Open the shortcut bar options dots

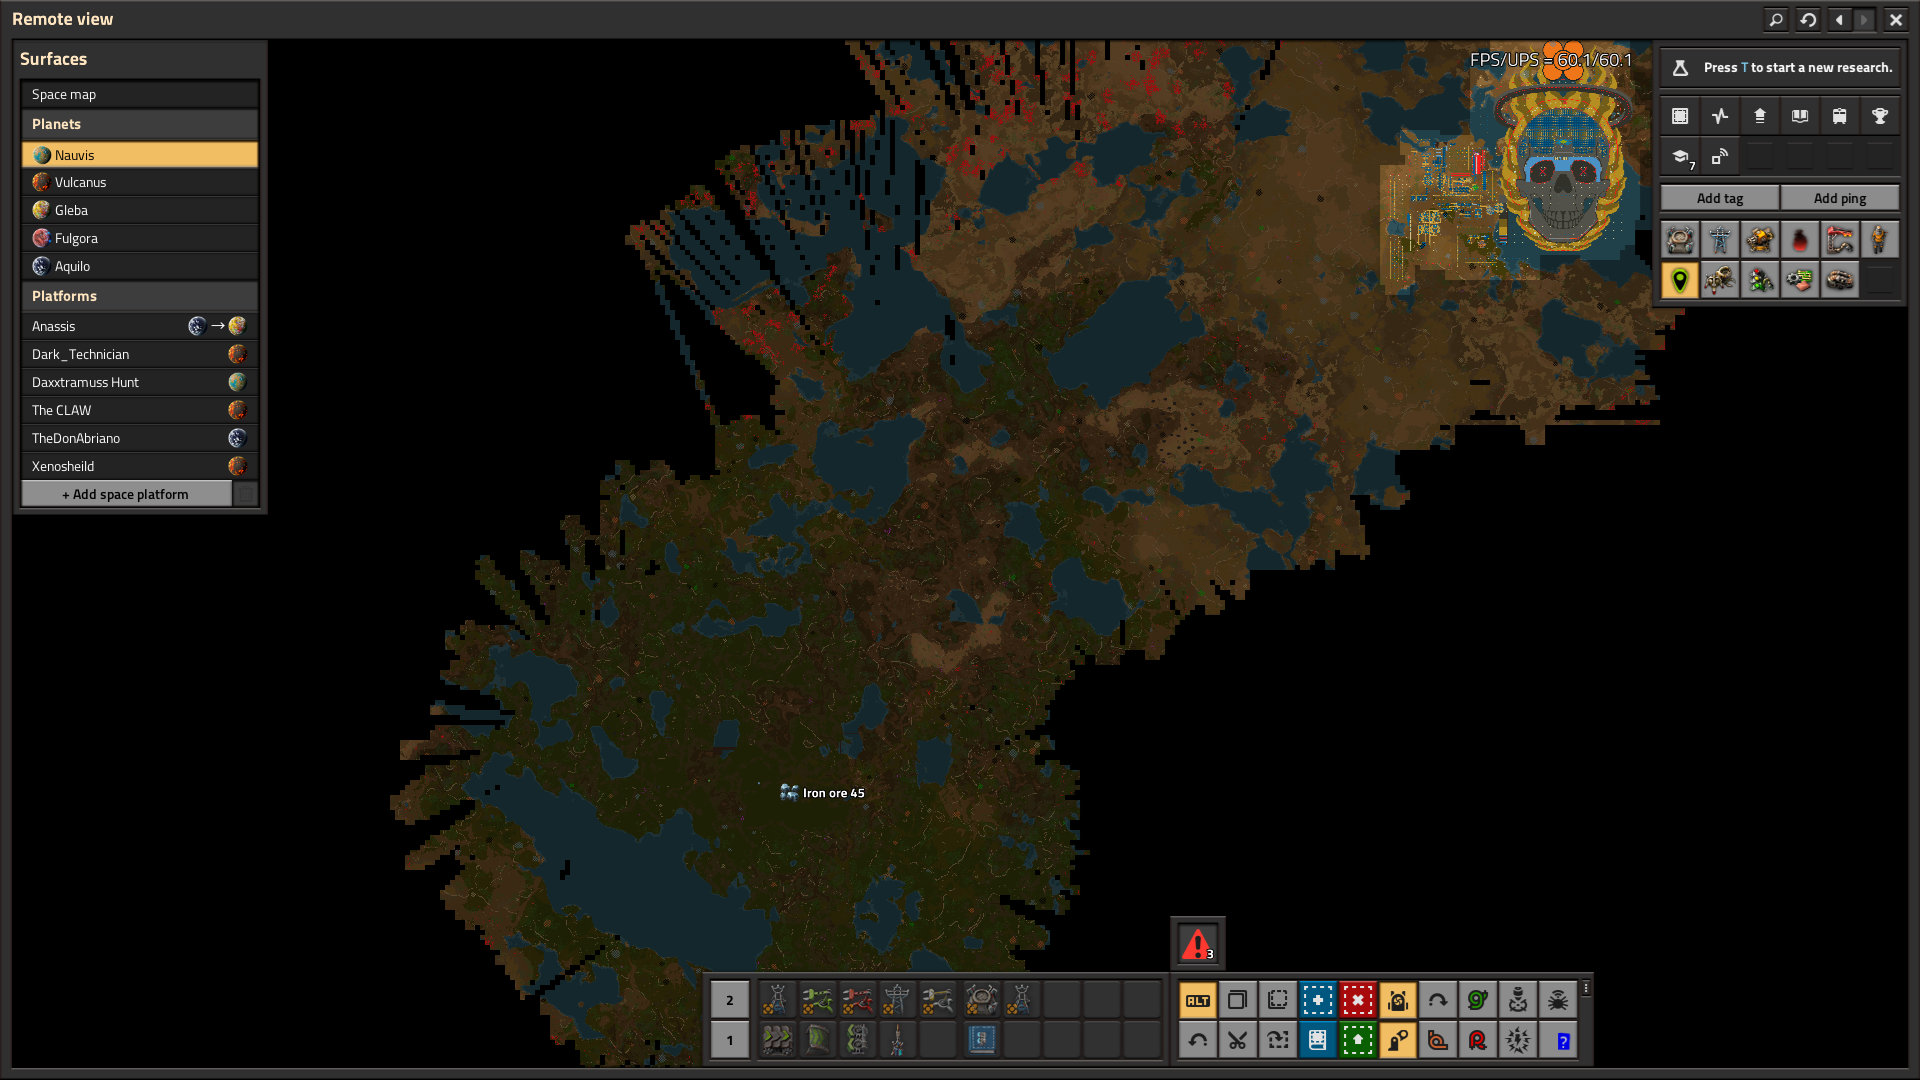tap(1586, 988)
